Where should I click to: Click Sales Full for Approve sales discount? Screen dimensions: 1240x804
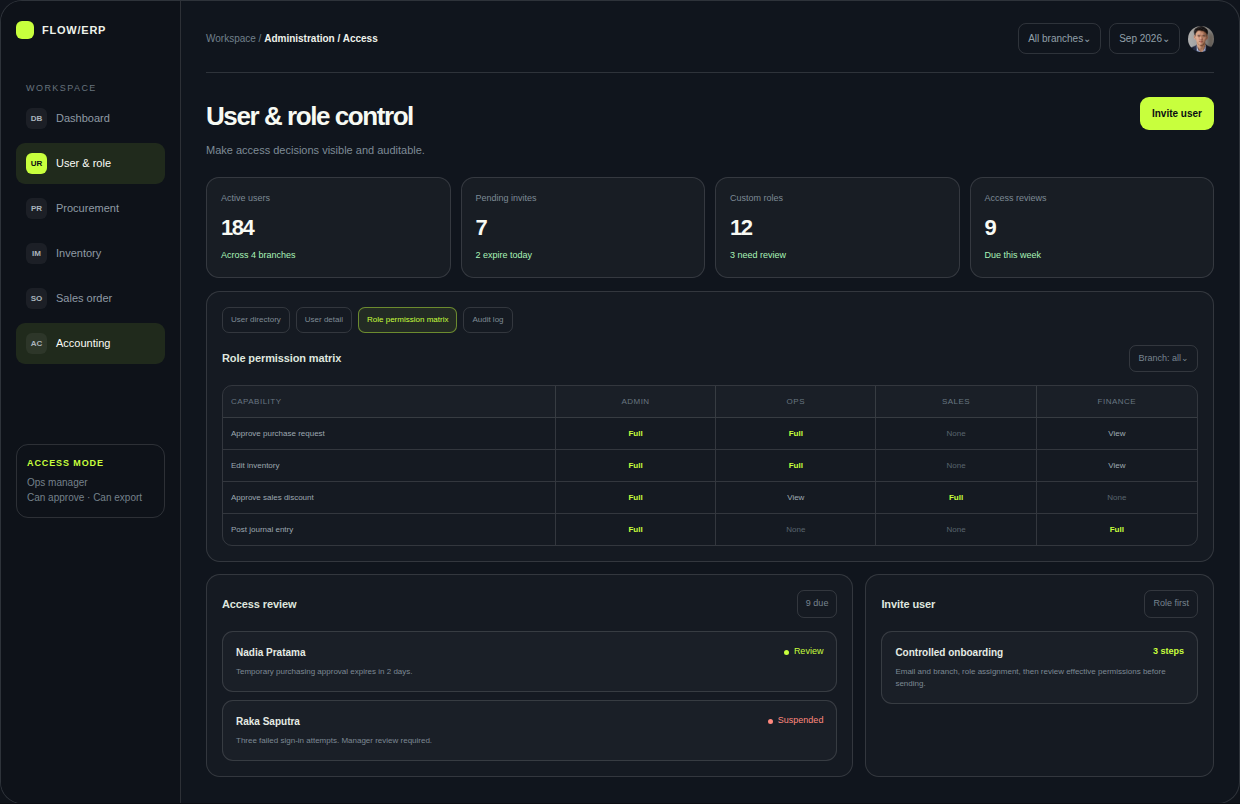point(956,497)
